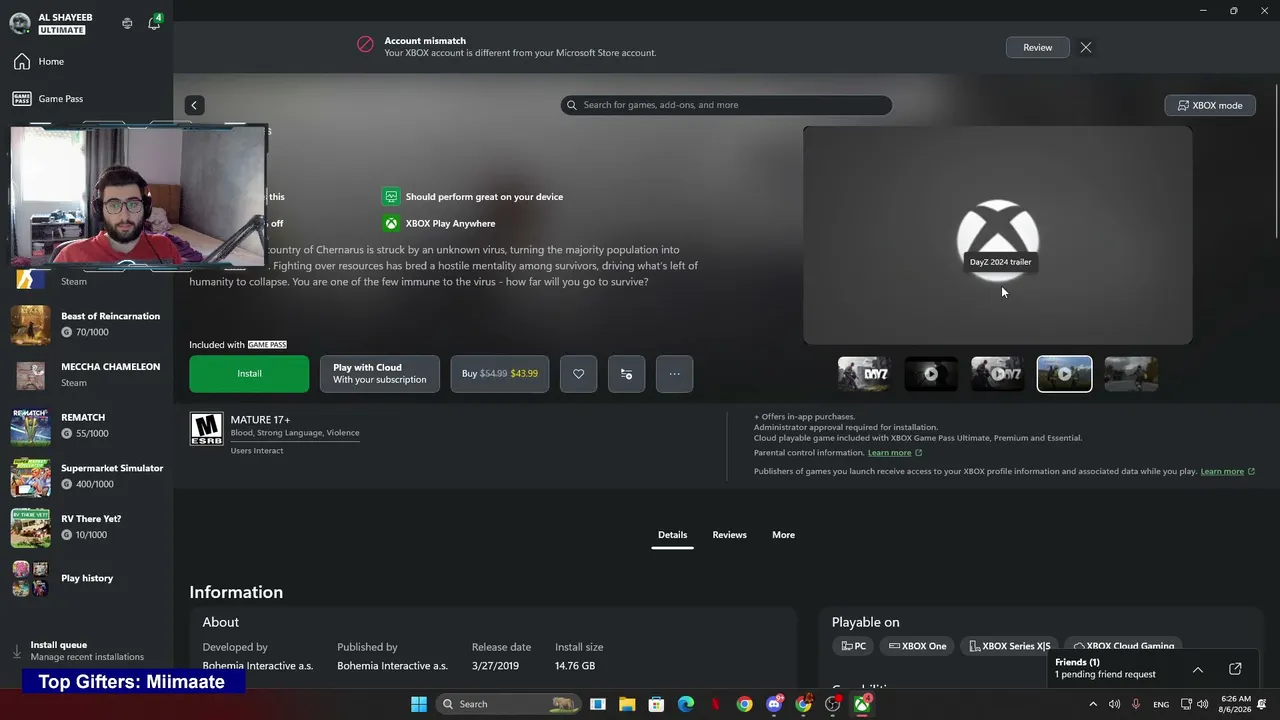Open RV There Yet? in sidebar
This screenshot has height=720, width=1280.
pyautogui.click(x=87, y=527)
